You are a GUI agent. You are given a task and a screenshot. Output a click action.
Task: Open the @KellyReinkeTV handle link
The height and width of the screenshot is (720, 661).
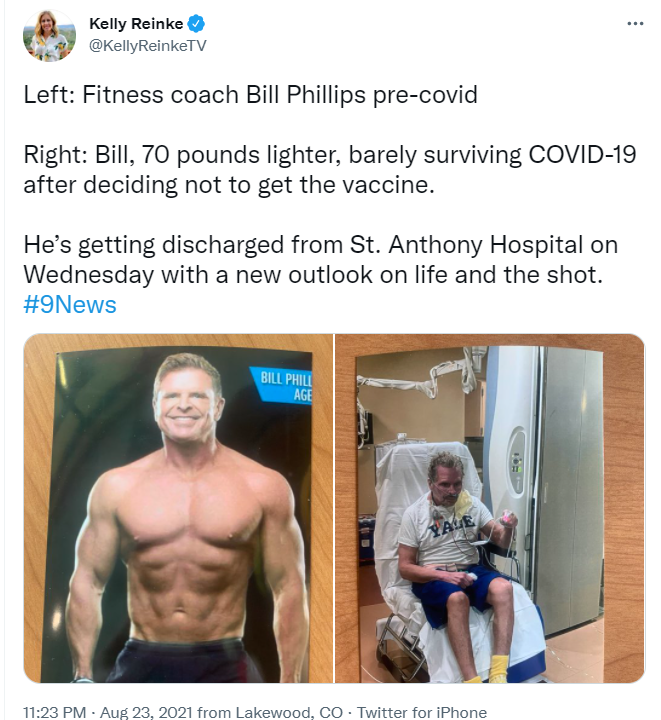pyautogui.click(x=147, y=44)
